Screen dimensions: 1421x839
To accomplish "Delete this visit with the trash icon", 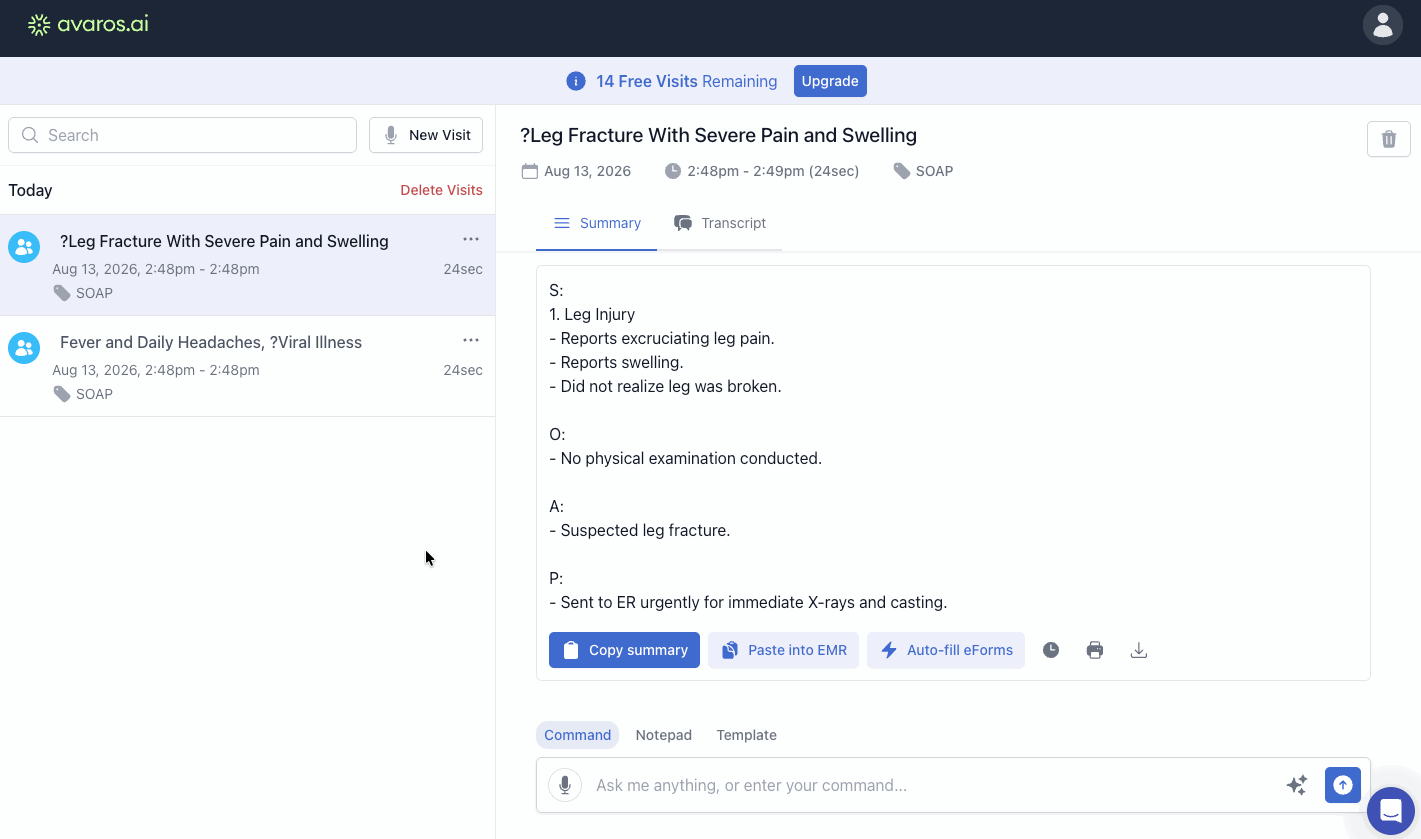I will 1389,139.
